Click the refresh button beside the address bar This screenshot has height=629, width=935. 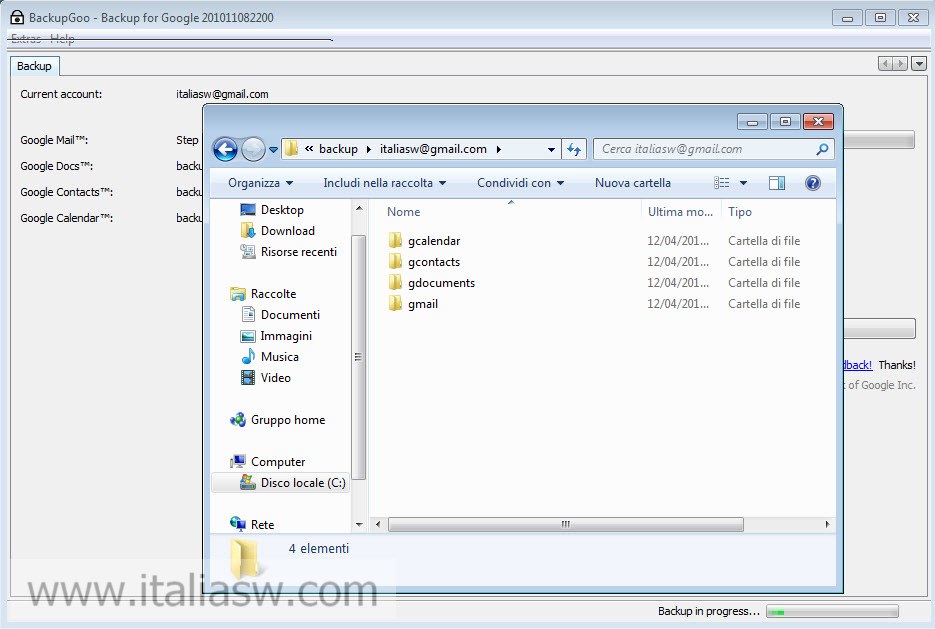[x=574, y=149]
